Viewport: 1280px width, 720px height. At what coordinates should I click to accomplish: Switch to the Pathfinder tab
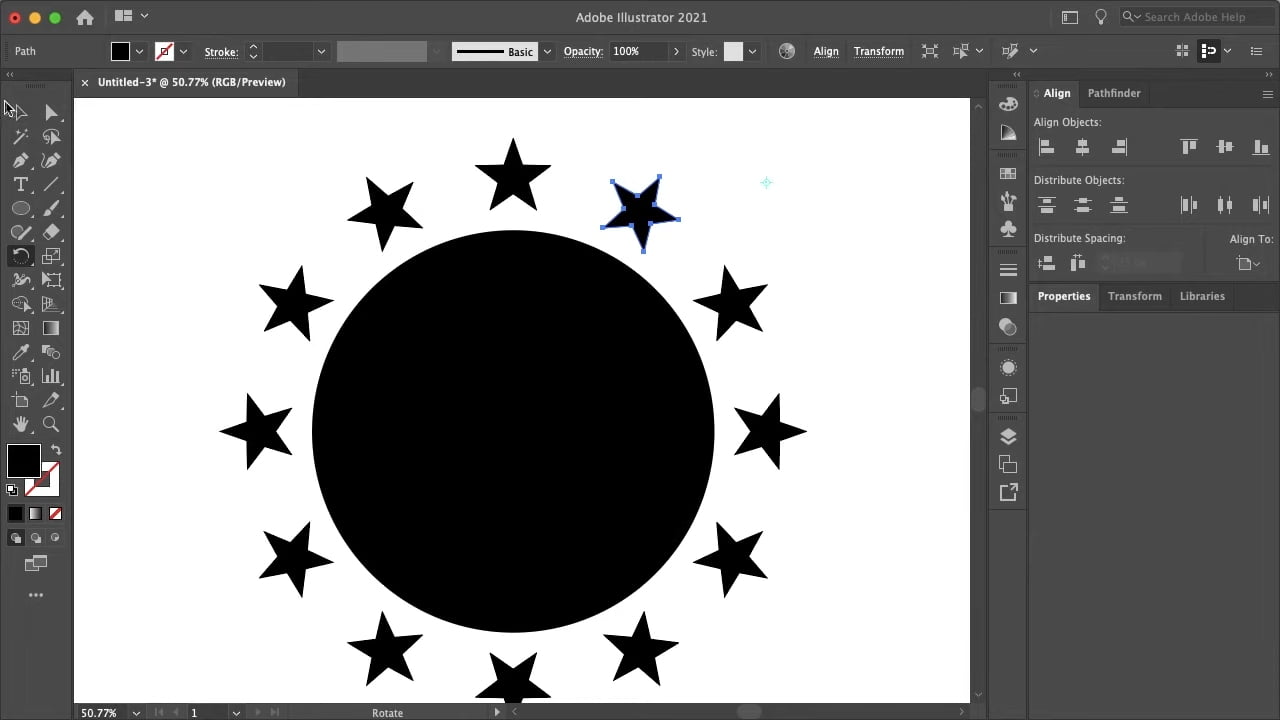[x=1114, y=93]
